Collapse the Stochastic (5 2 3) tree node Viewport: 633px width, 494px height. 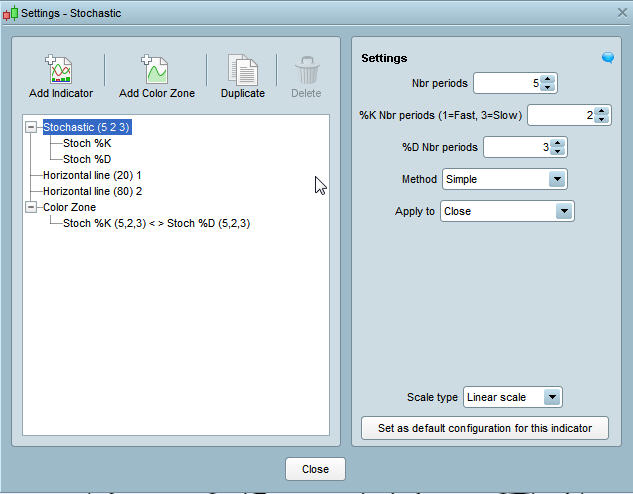[31, 127]
